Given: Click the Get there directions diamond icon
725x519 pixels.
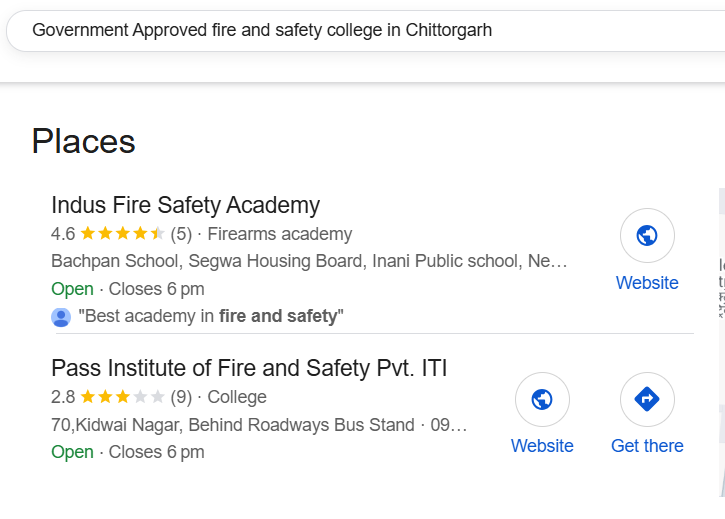Looking at the screenshot, I should [x=647, y=399].
